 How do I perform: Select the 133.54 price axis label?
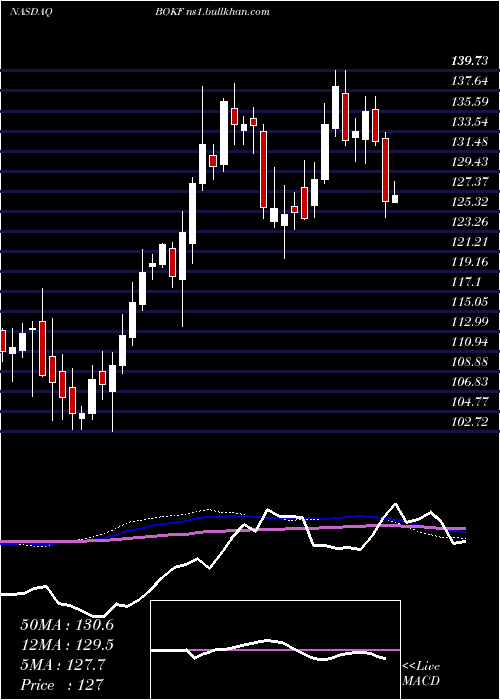(469, 121)
